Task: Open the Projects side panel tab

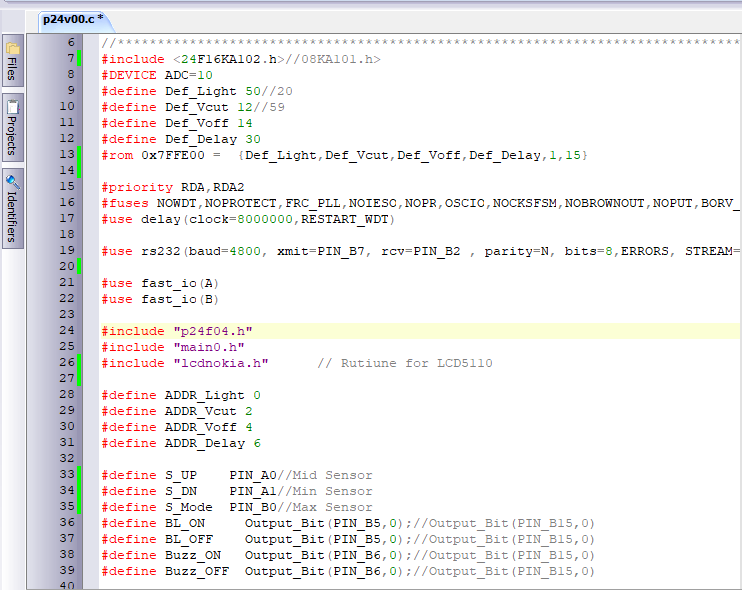Action: [13, 128]
